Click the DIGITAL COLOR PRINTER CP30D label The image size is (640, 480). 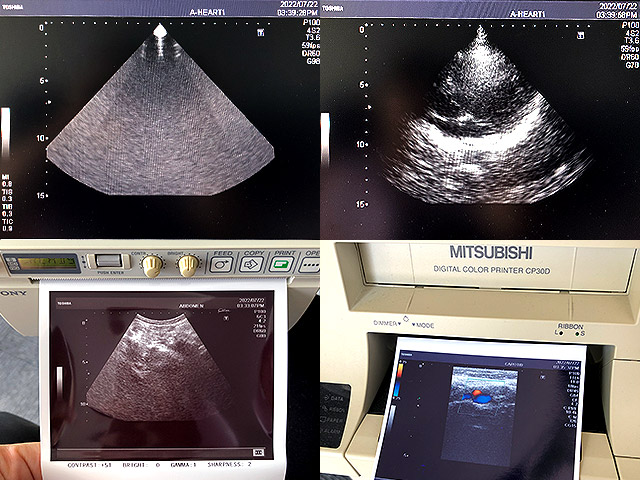[491, 269]
